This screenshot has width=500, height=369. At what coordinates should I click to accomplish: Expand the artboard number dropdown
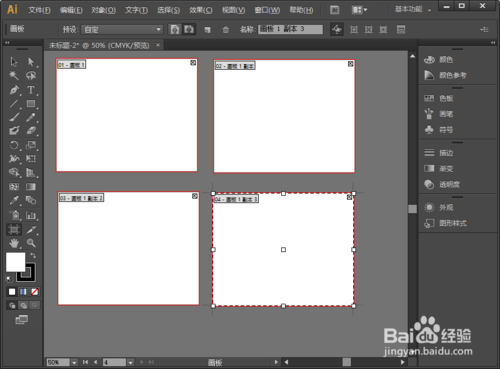[130, 362]
